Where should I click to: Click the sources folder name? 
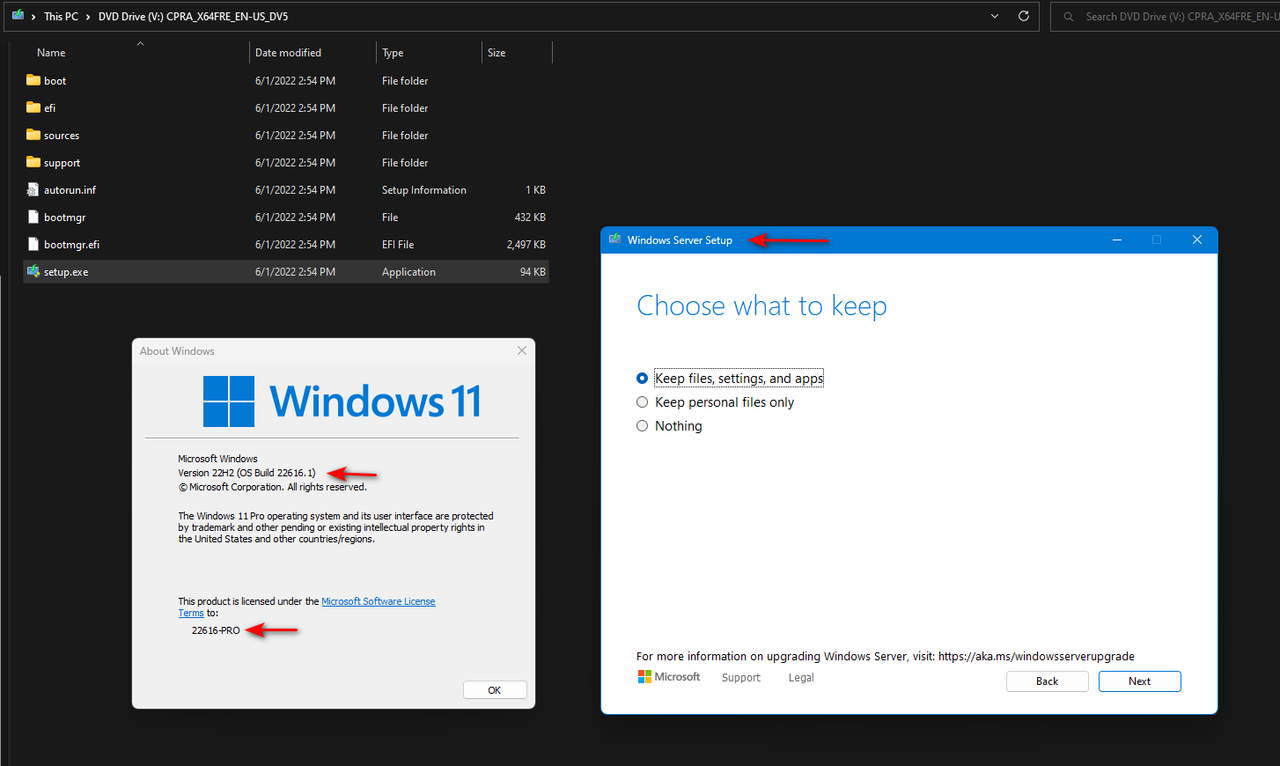(61, 135)
